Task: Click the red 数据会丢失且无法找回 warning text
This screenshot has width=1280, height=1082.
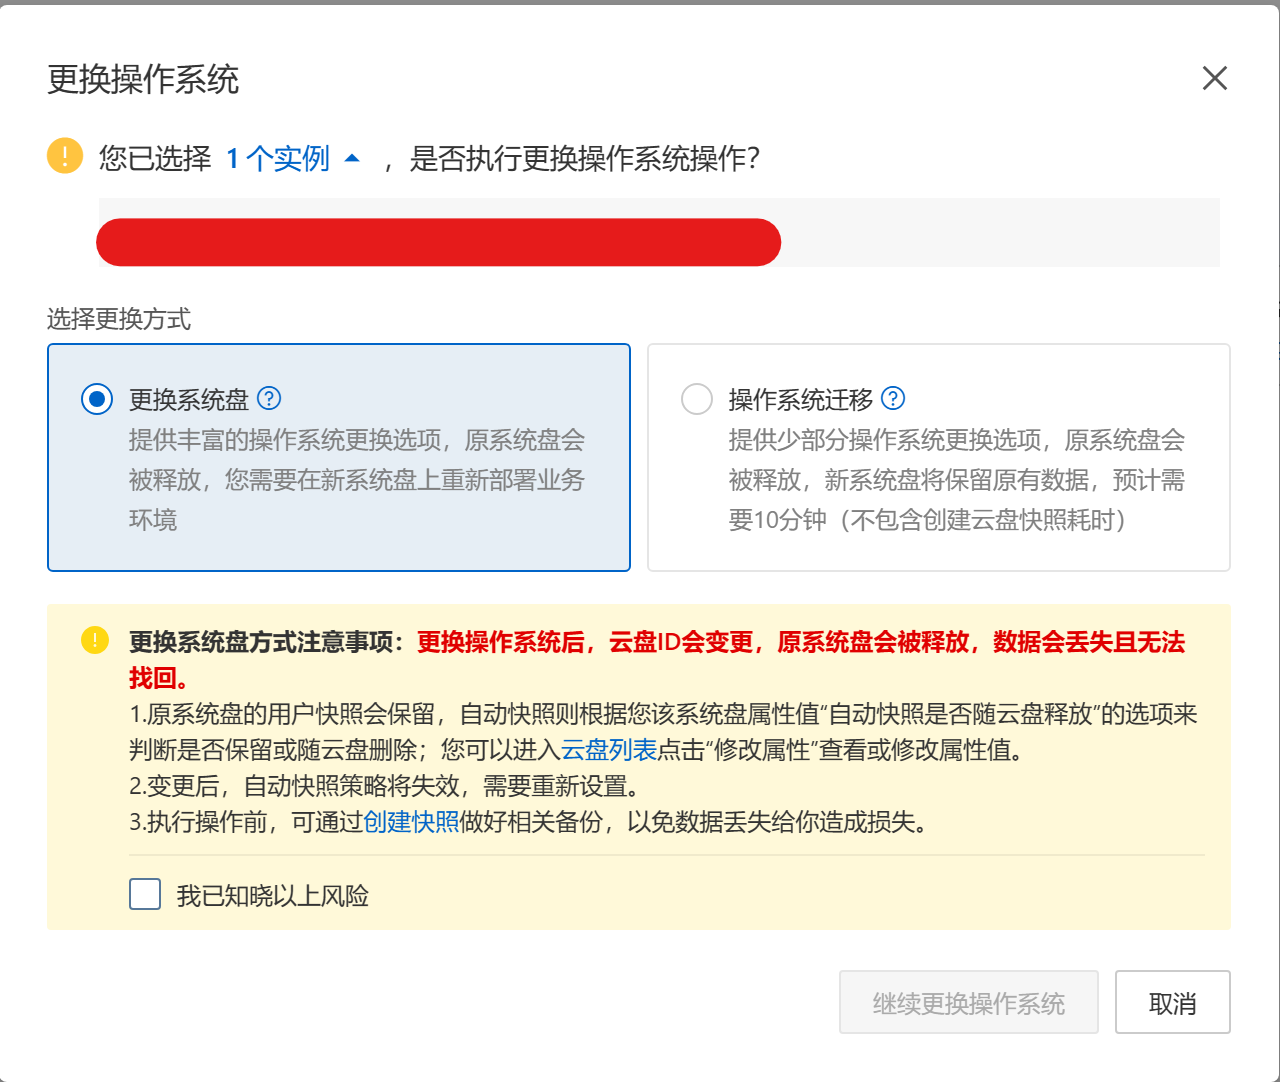Action: click(x=657, y=660)
